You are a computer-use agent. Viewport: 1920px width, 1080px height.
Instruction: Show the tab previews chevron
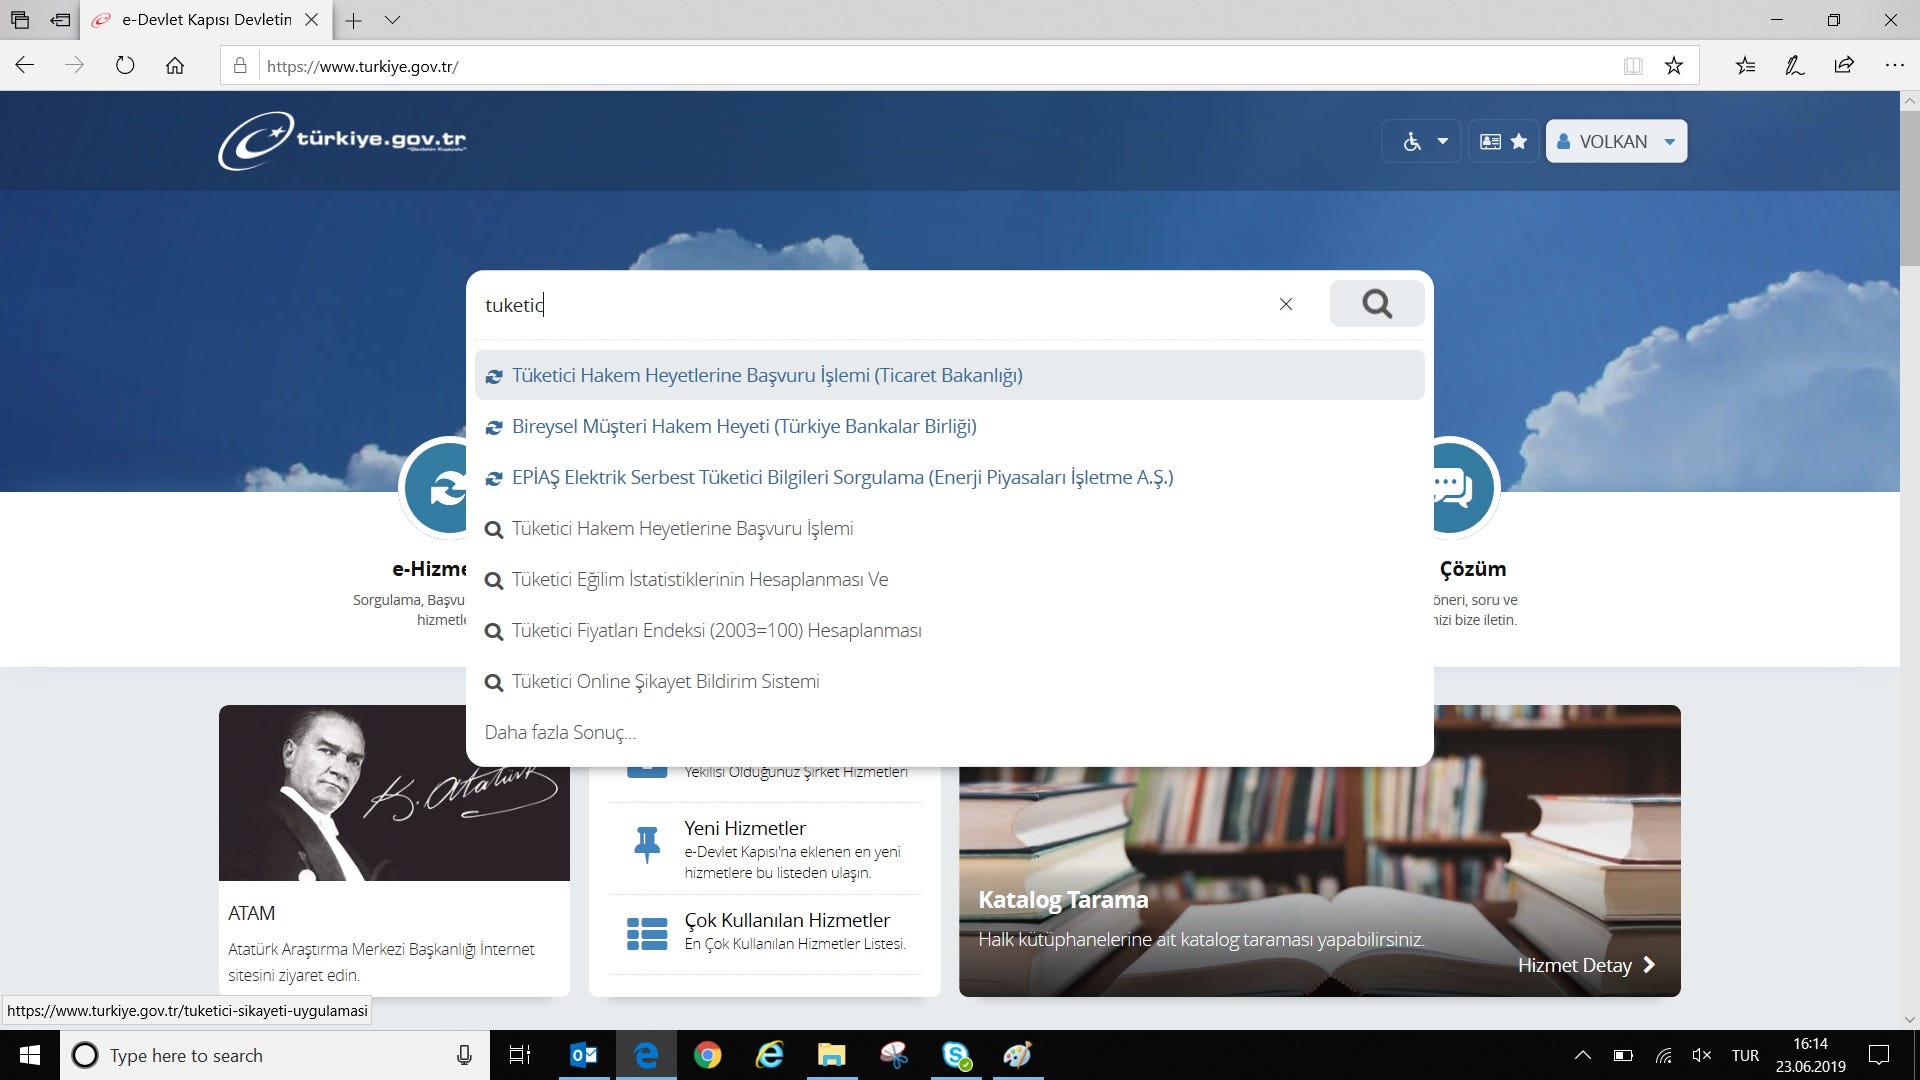pyautogui.click(x=393, y=20)
